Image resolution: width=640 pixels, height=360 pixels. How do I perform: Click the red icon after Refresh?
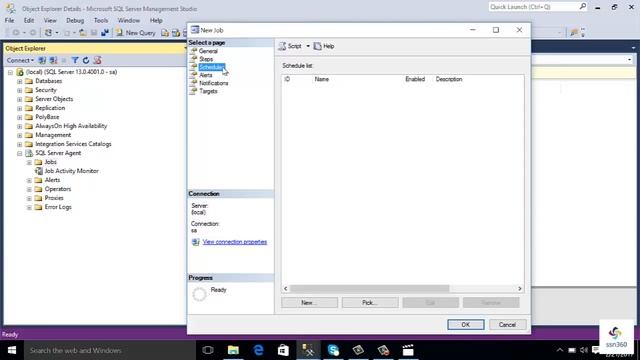[97, 60]
